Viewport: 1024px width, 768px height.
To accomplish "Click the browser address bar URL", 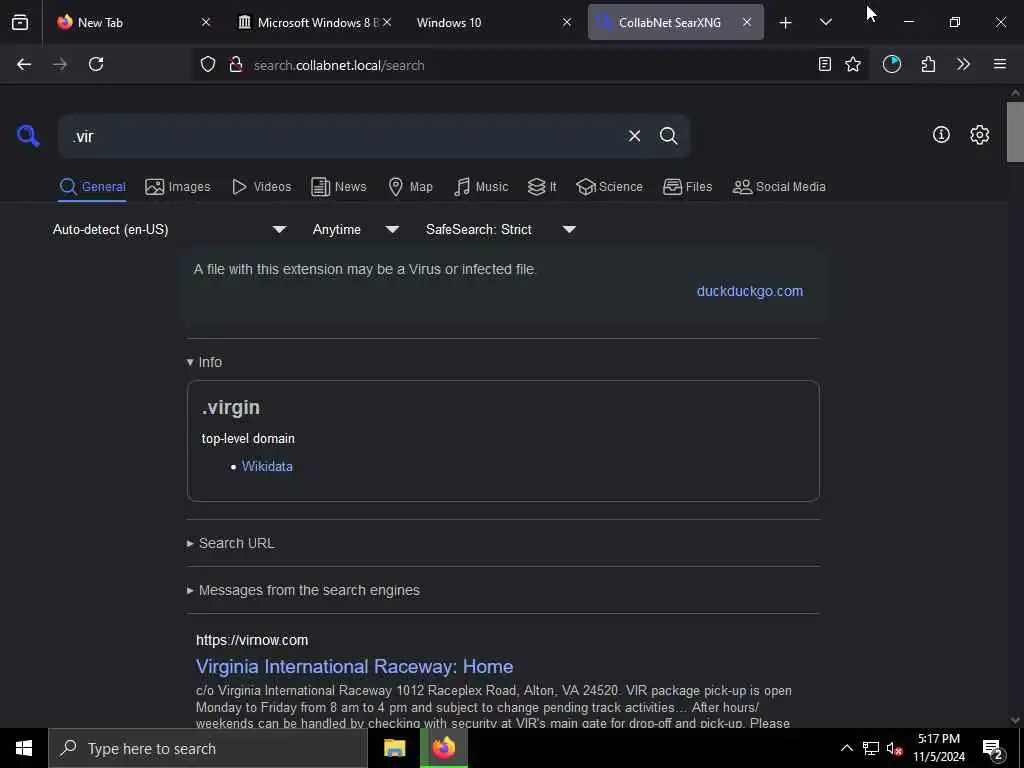I will pos(339,65).
